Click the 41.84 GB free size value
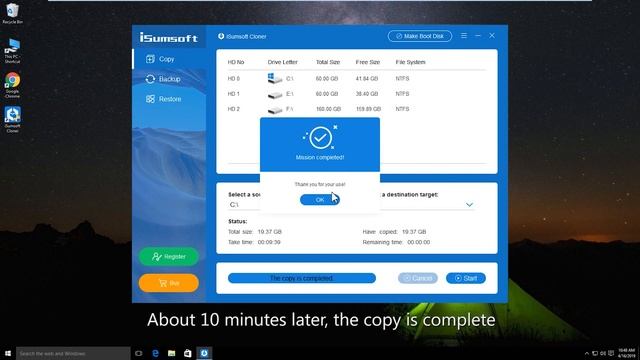 (x=367, y=78)
